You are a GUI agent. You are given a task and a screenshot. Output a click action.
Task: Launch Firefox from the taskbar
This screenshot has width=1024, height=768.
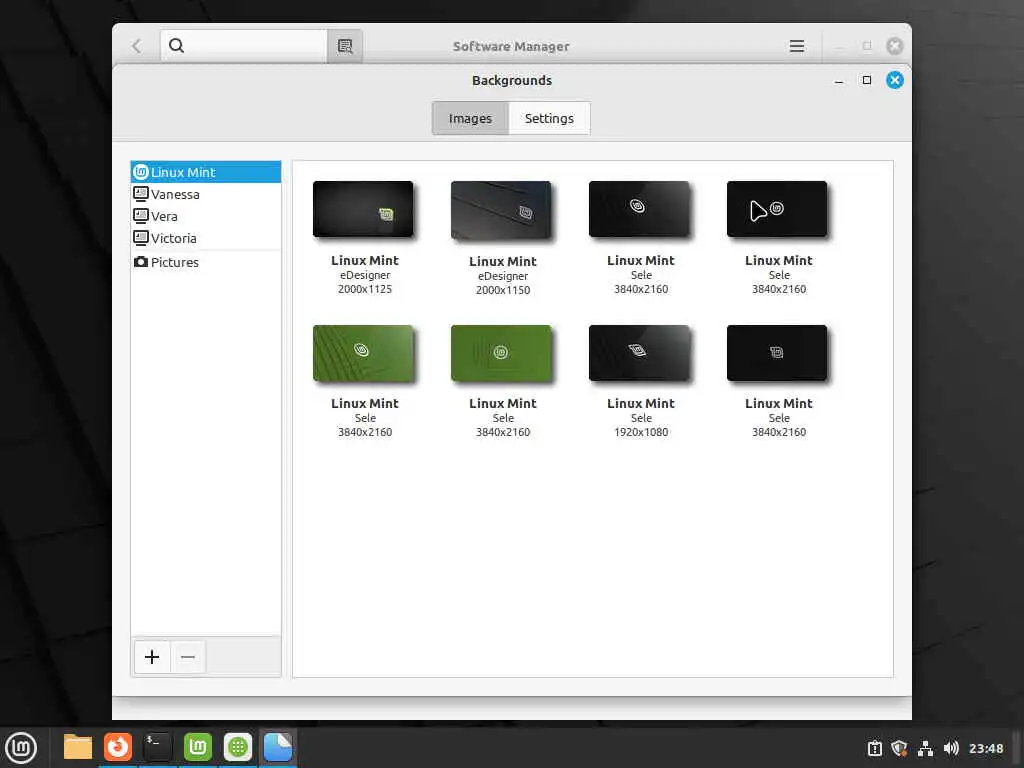point(118,747)
